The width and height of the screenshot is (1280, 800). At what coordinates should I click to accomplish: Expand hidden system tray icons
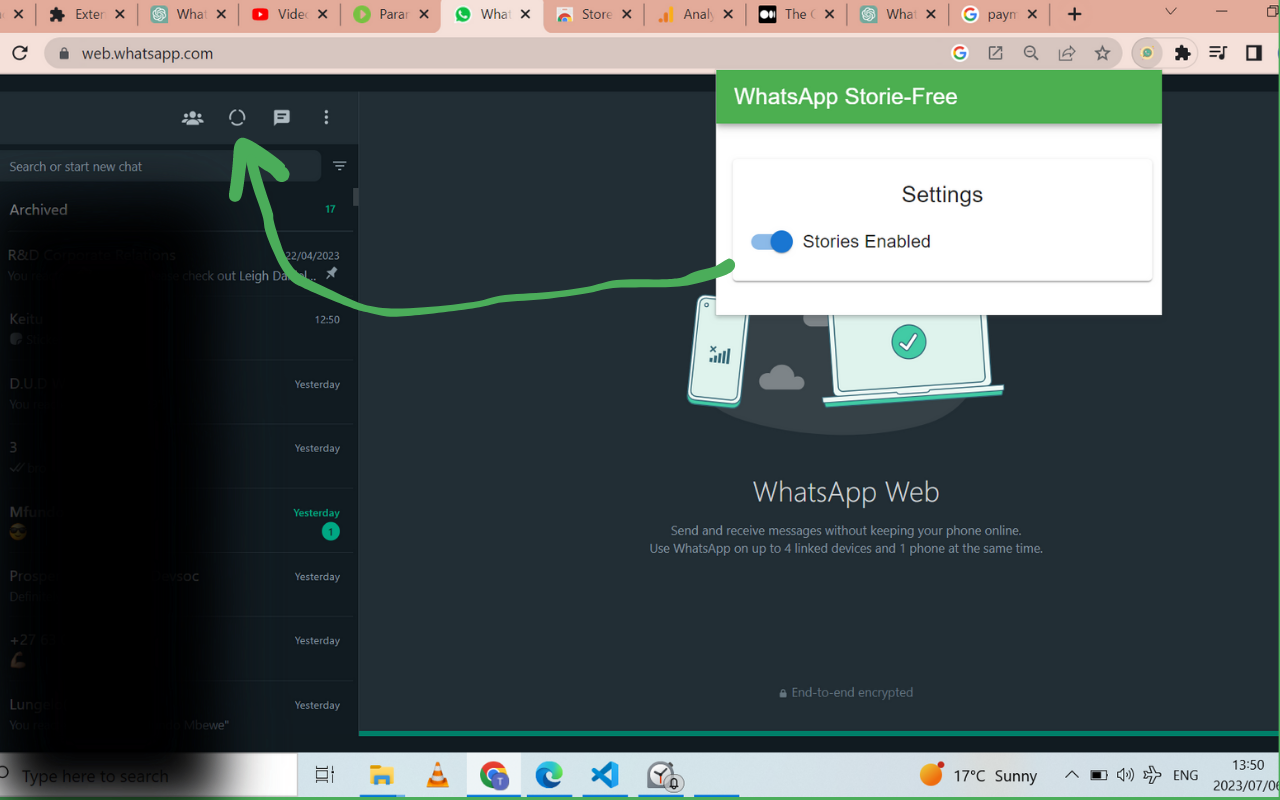[1071, 775]
